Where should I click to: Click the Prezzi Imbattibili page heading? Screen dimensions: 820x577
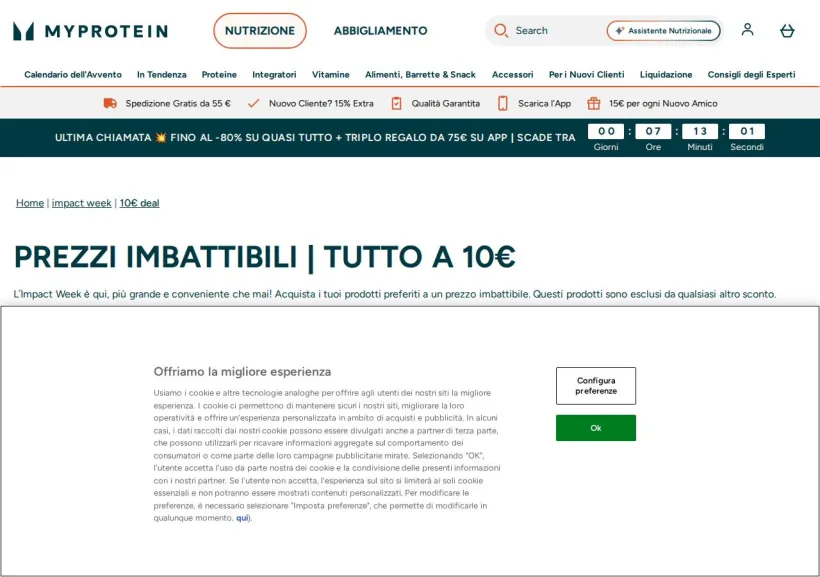click(x=265, y=257)
